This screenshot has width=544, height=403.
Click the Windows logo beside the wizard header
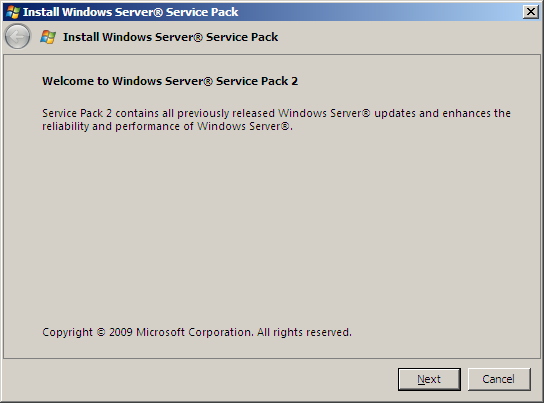click(48, 37)
